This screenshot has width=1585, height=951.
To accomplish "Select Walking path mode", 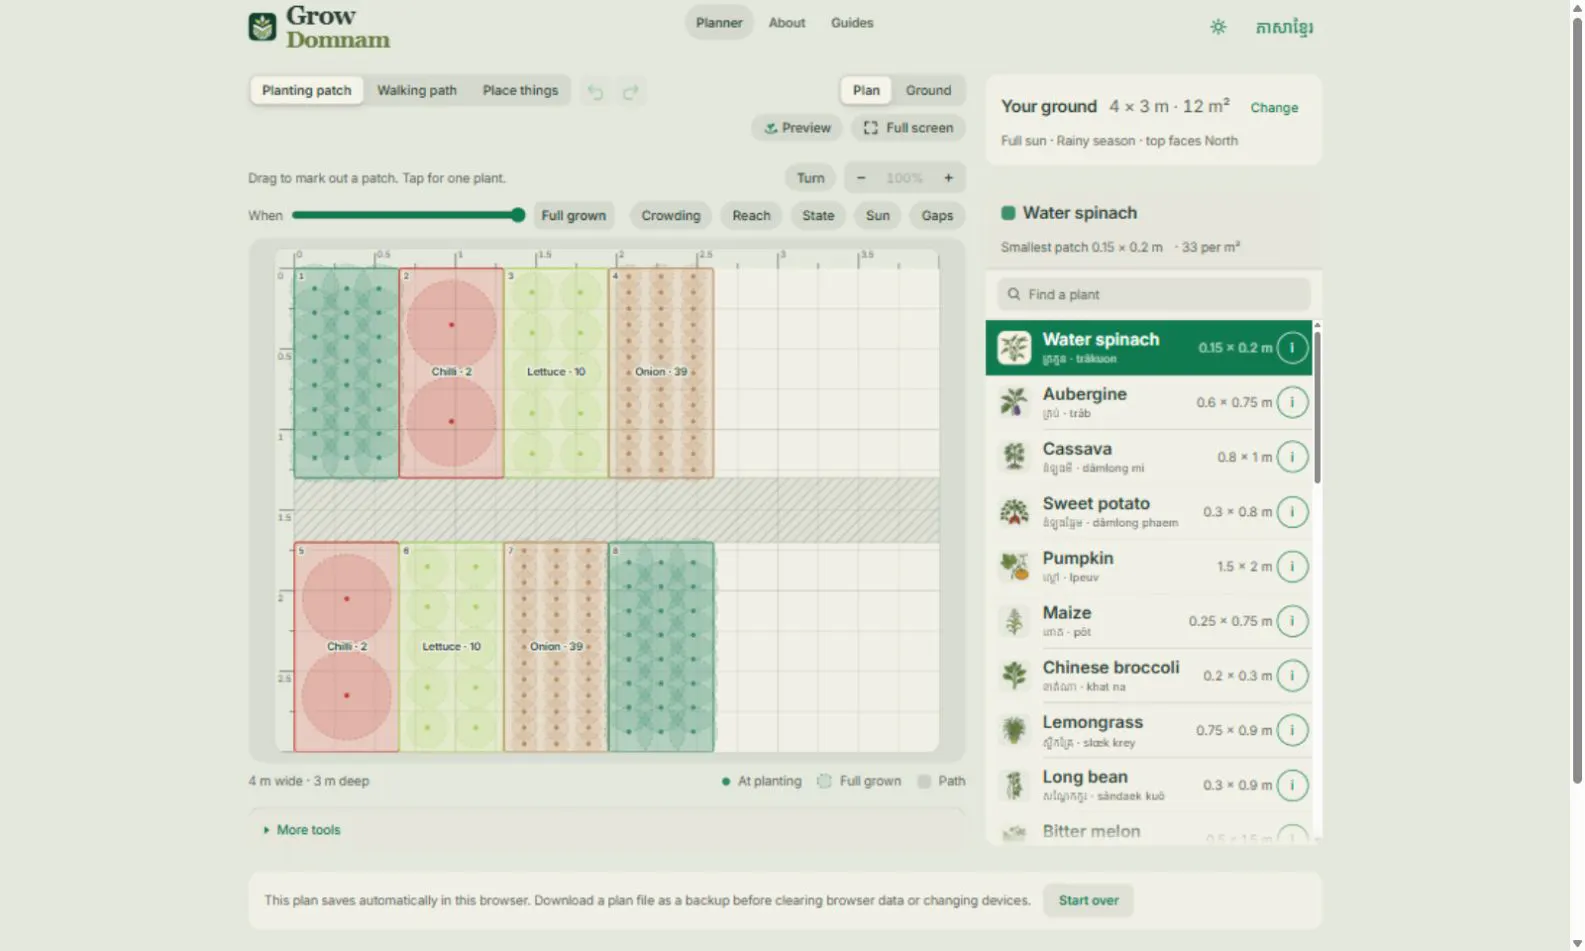I will 417,90.
